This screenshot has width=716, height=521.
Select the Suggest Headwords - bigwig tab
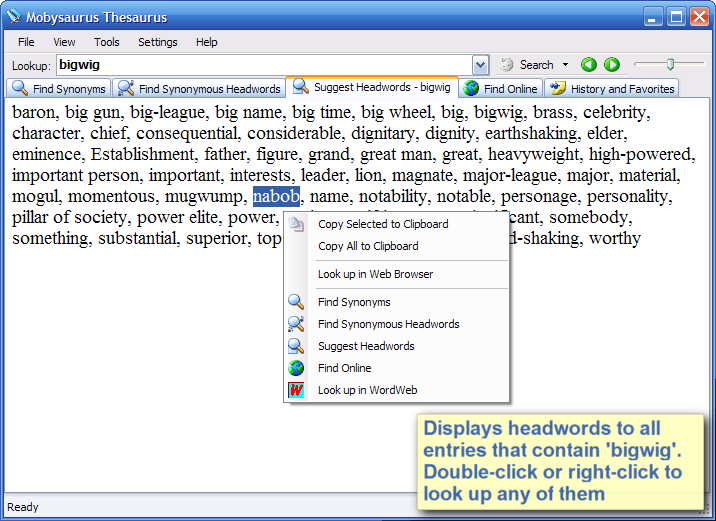click(372, 87)
